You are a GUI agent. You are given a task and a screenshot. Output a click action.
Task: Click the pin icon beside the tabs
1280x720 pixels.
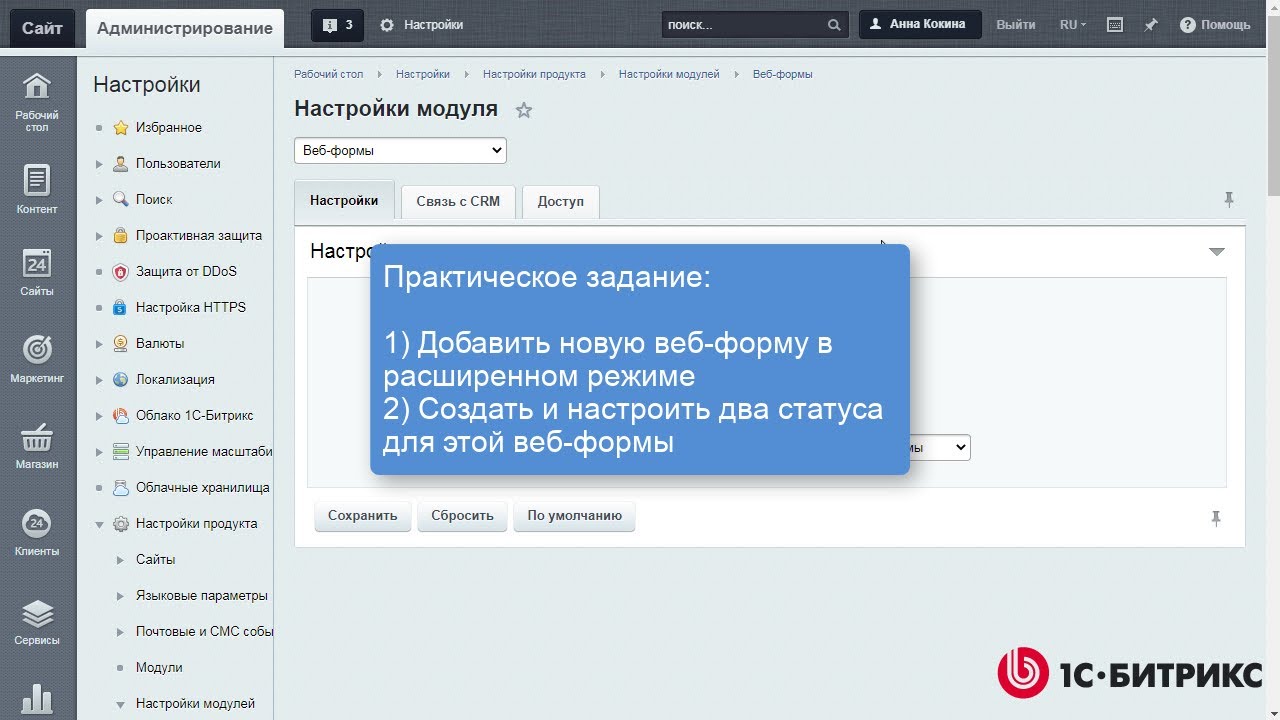tap(1229, 200)
